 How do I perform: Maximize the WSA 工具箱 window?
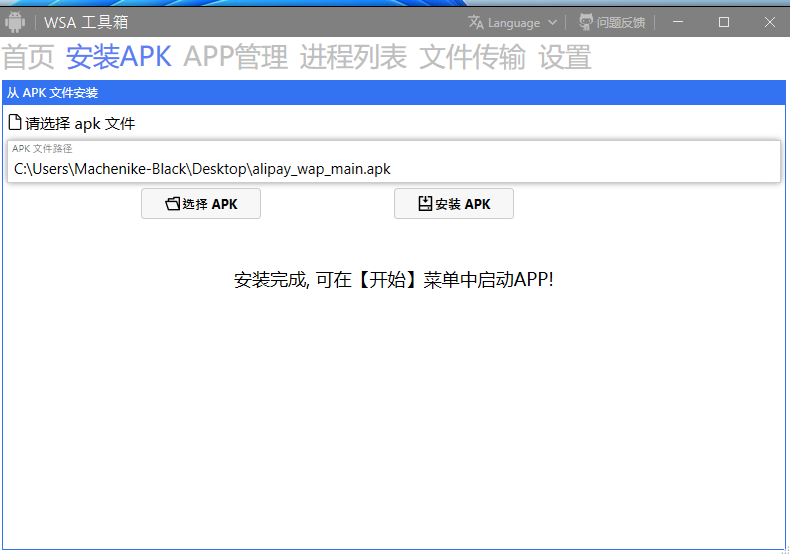pos(724,22)
